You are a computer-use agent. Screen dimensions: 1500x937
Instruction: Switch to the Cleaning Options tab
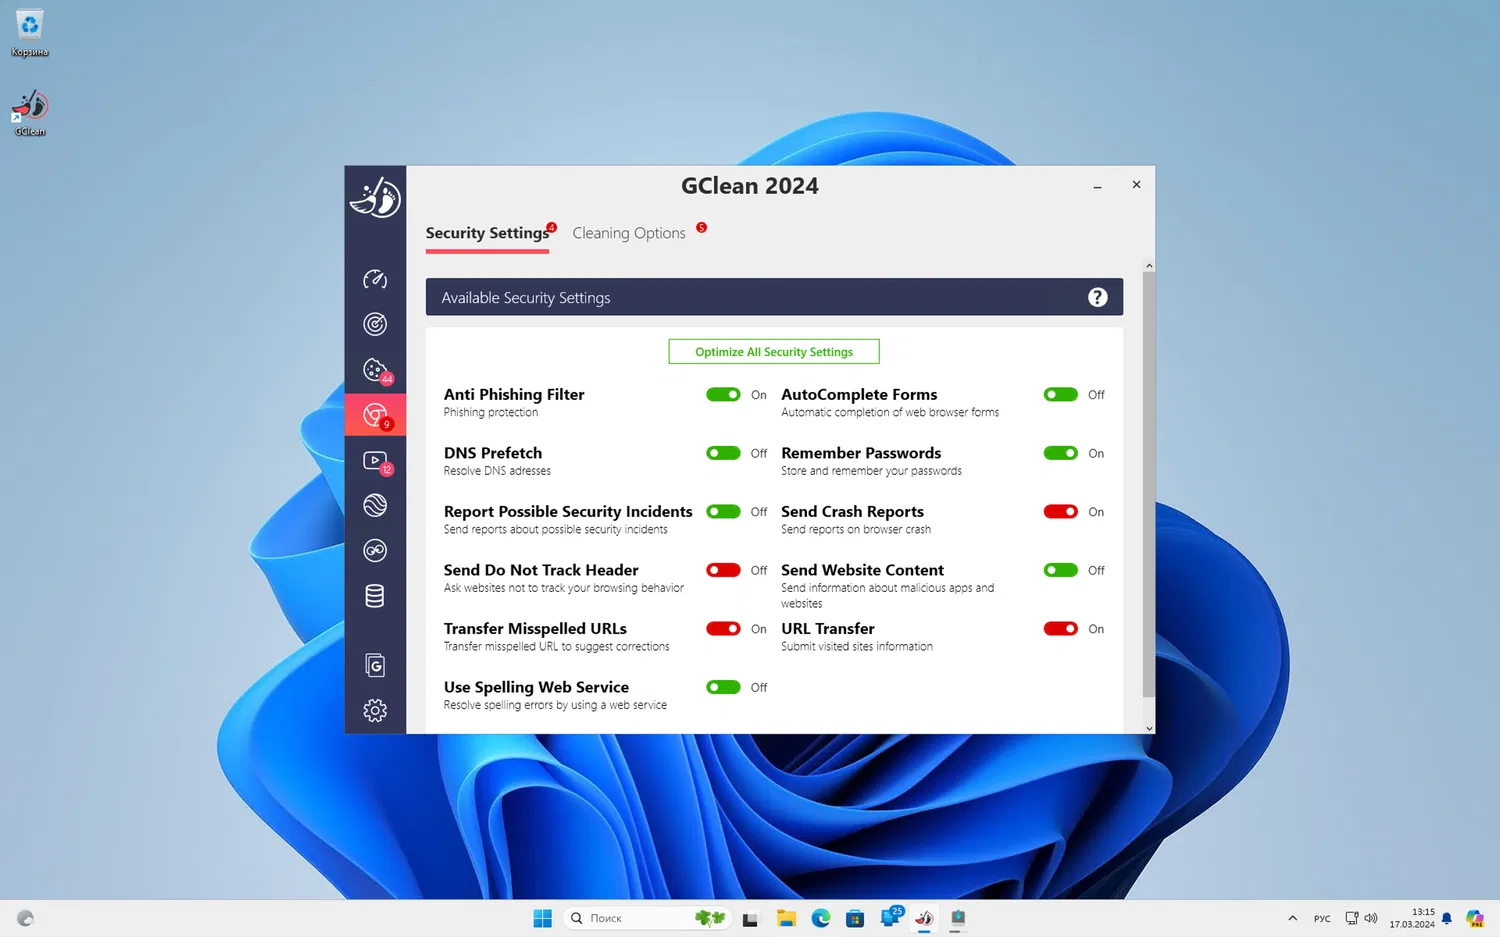pos(629,233)
